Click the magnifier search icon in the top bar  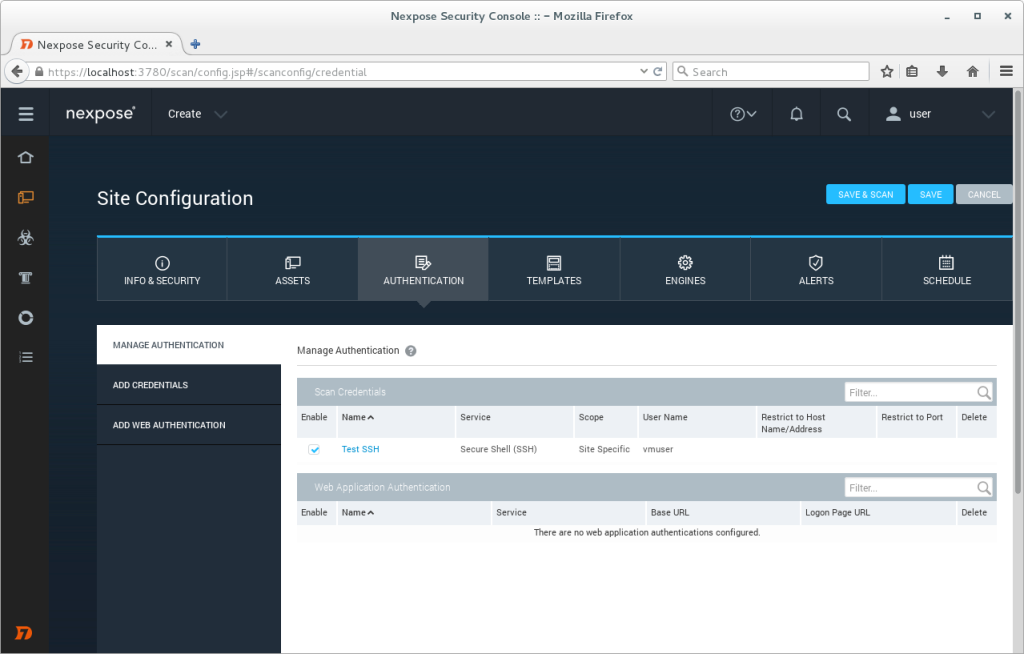click(844, 113)
